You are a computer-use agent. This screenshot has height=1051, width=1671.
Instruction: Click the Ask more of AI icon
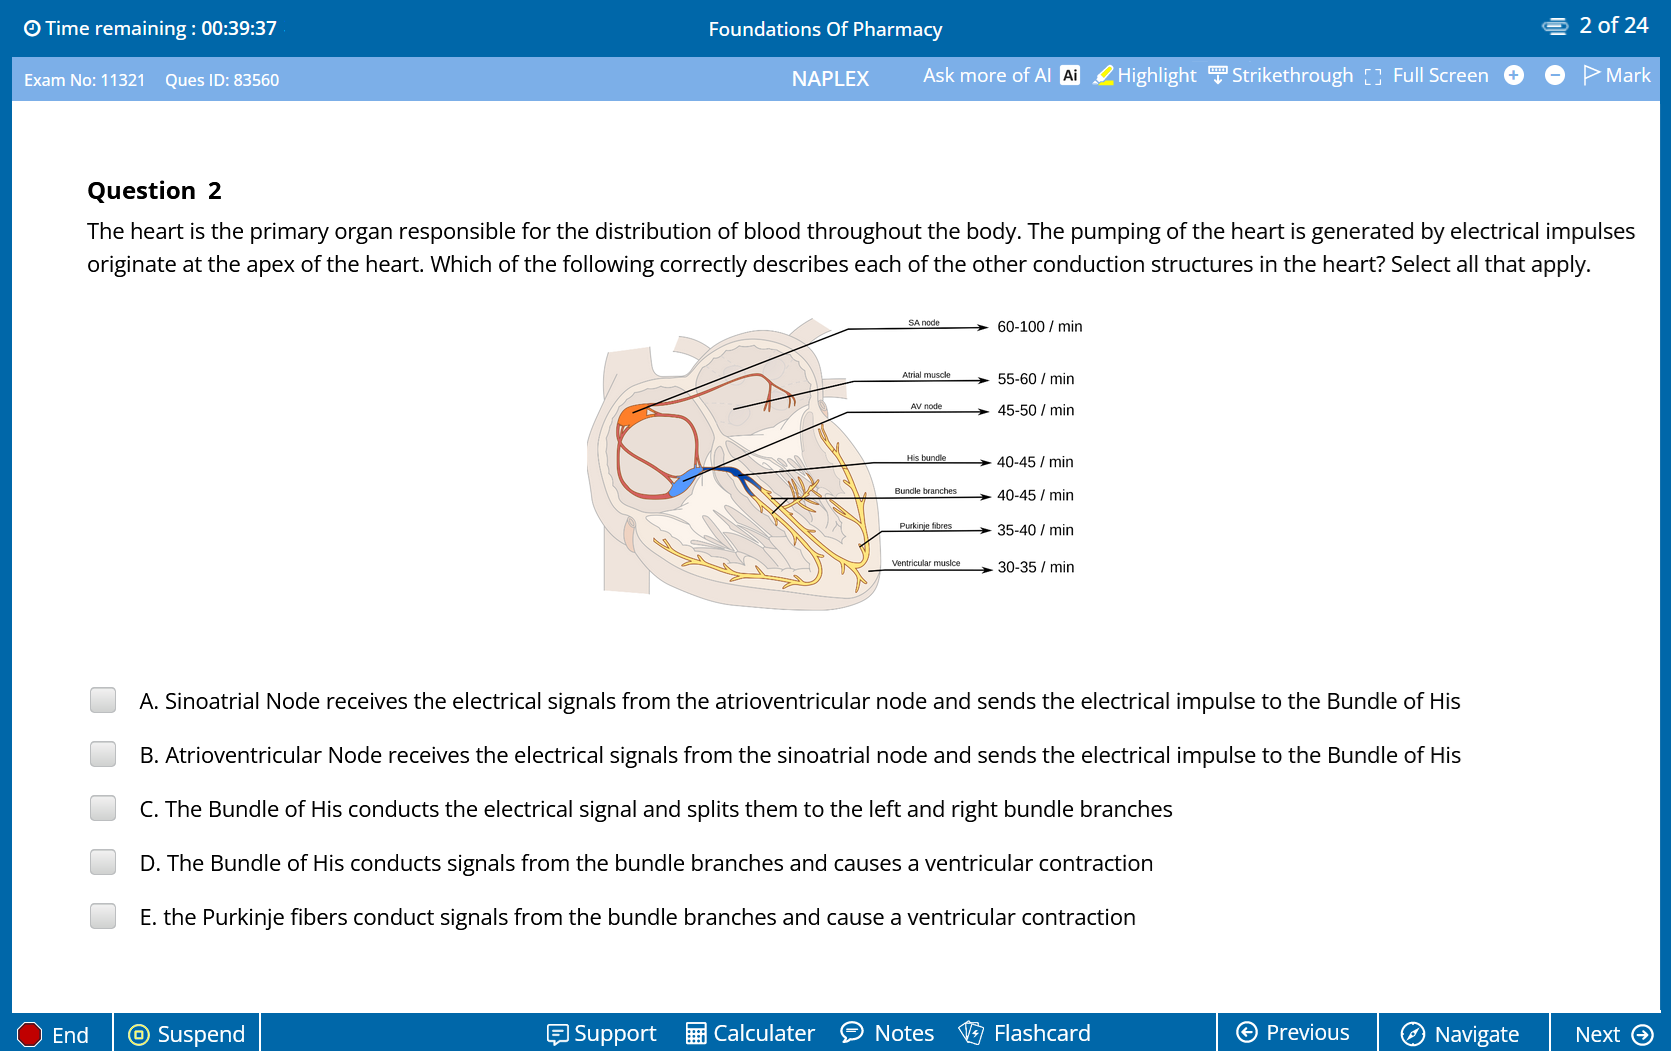point(1070,75)
